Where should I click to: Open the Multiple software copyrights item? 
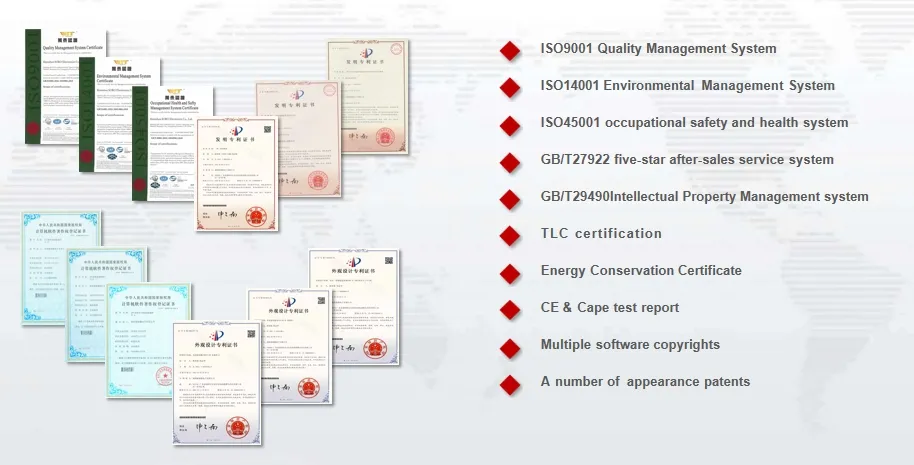[630, 345]
